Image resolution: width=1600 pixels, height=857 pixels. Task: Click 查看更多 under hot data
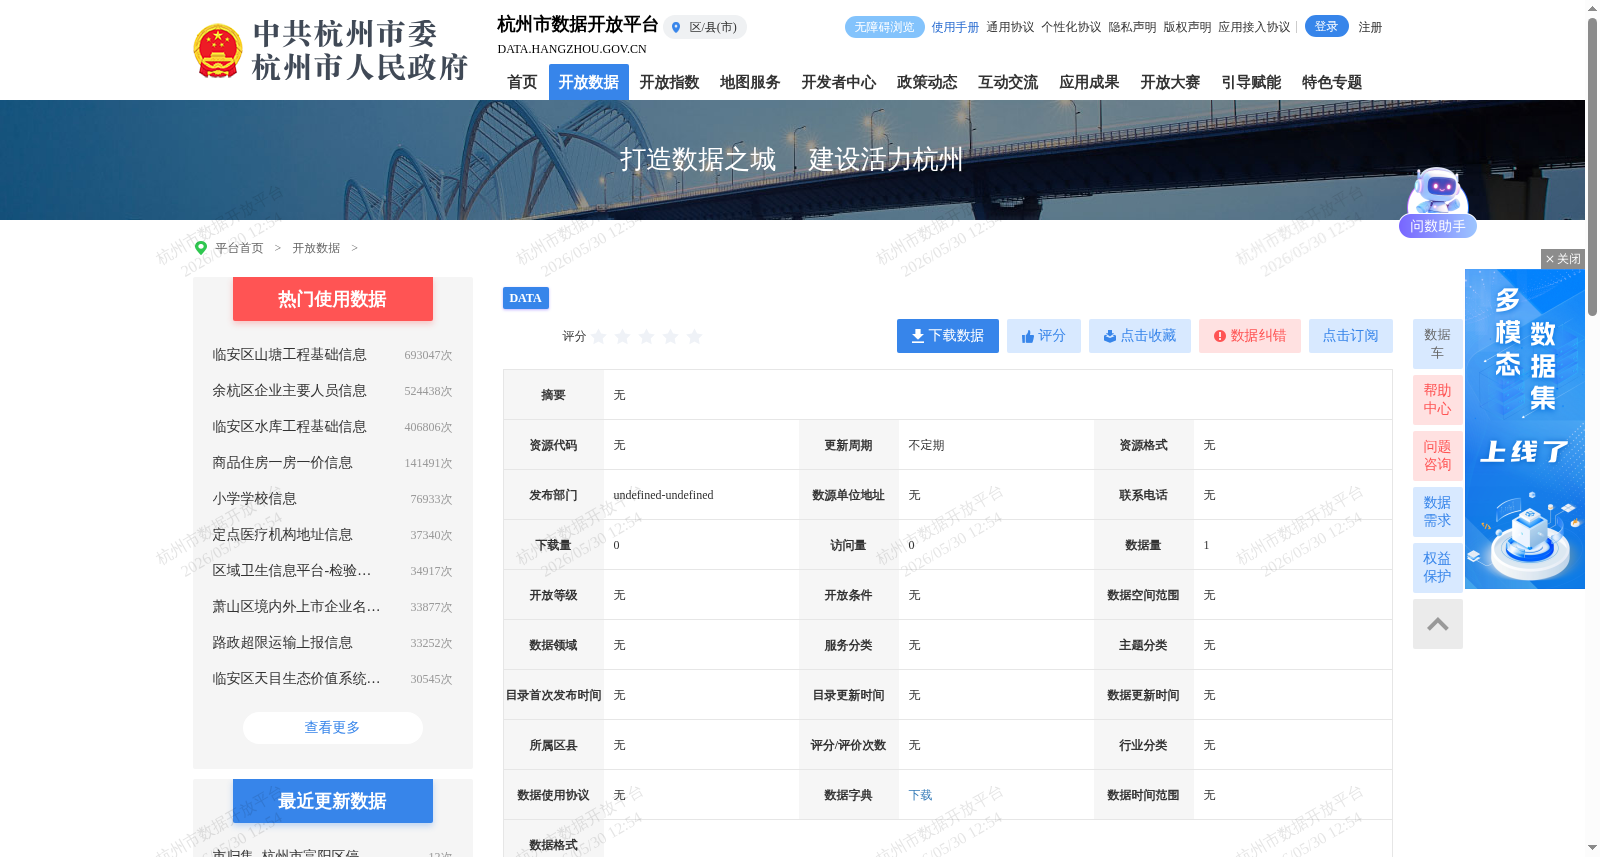(333, 728)
